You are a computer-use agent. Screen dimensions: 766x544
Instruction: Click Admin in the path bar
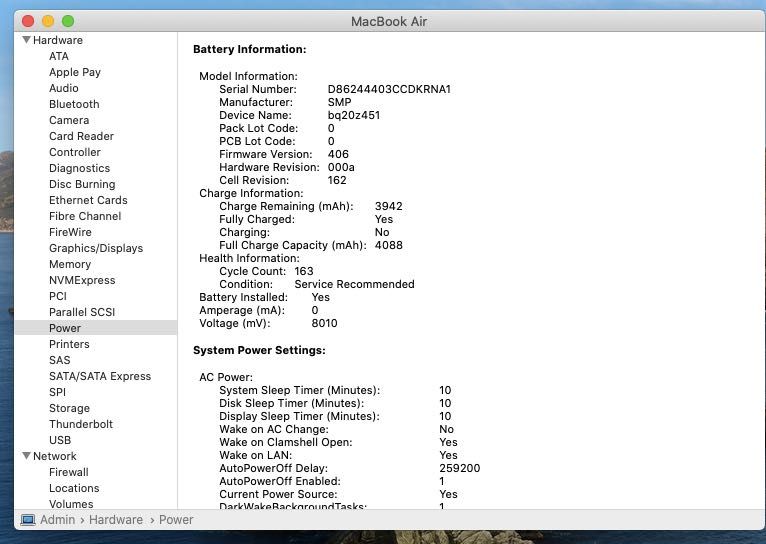click(58, 520)
